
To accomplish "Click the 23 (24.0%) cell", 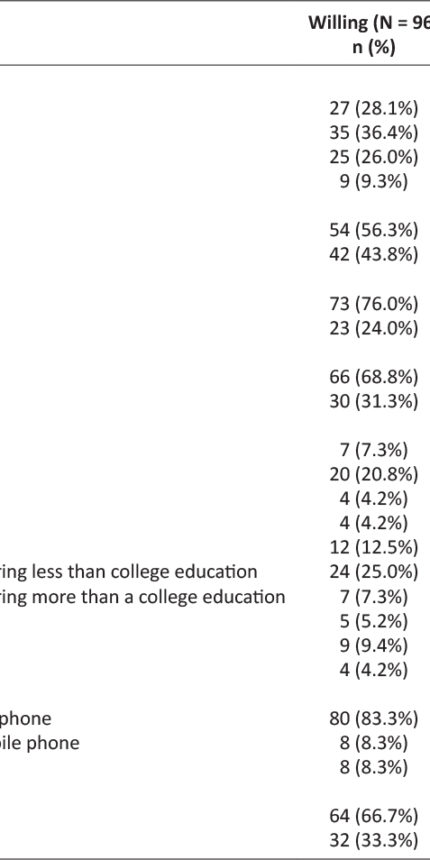I will pos(374,328).
